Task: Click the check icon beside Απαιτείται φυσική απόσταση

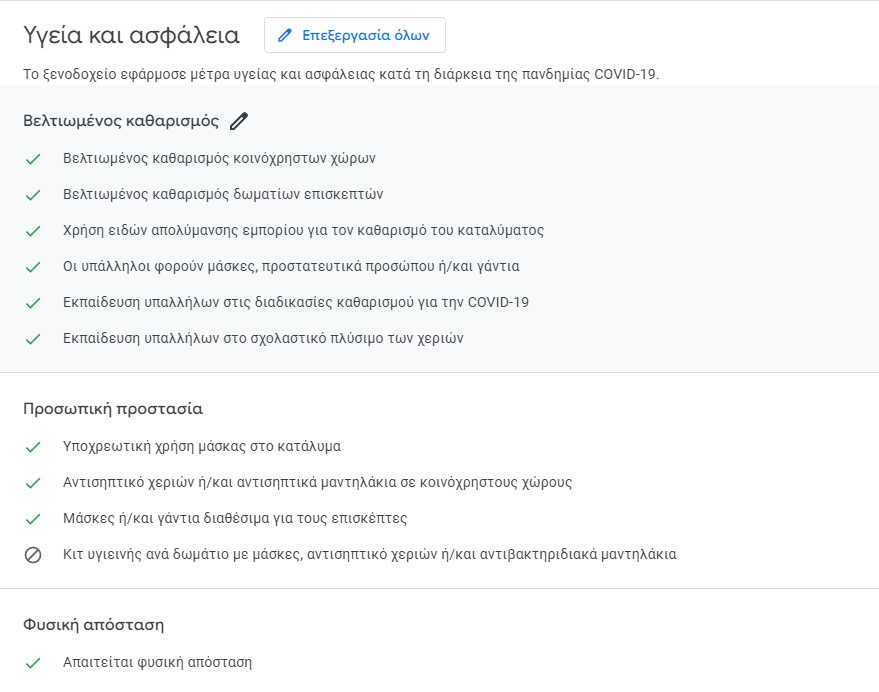Action: tap(33, 662)
